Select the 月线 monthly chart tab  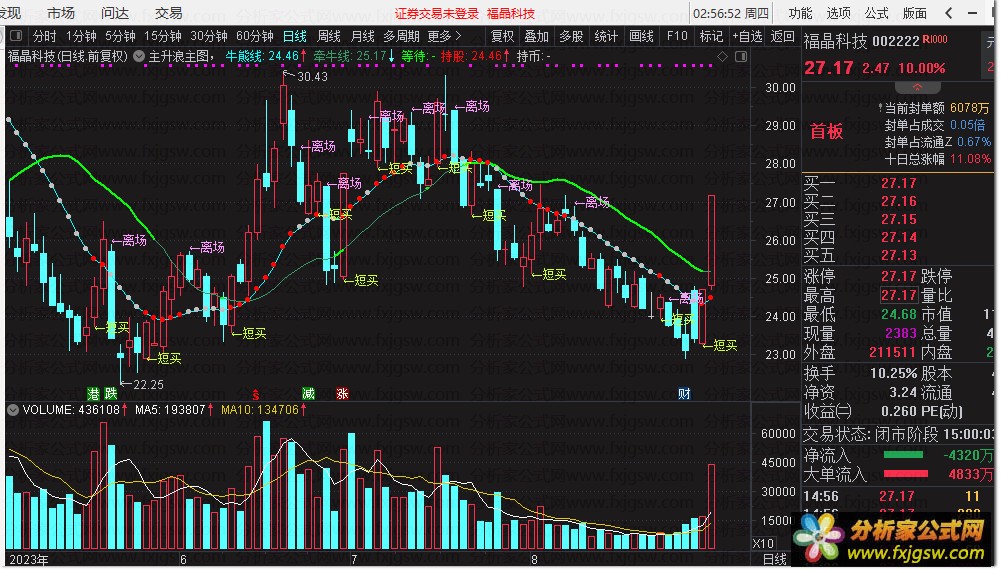pyautogui.click(x=363, y=36)
